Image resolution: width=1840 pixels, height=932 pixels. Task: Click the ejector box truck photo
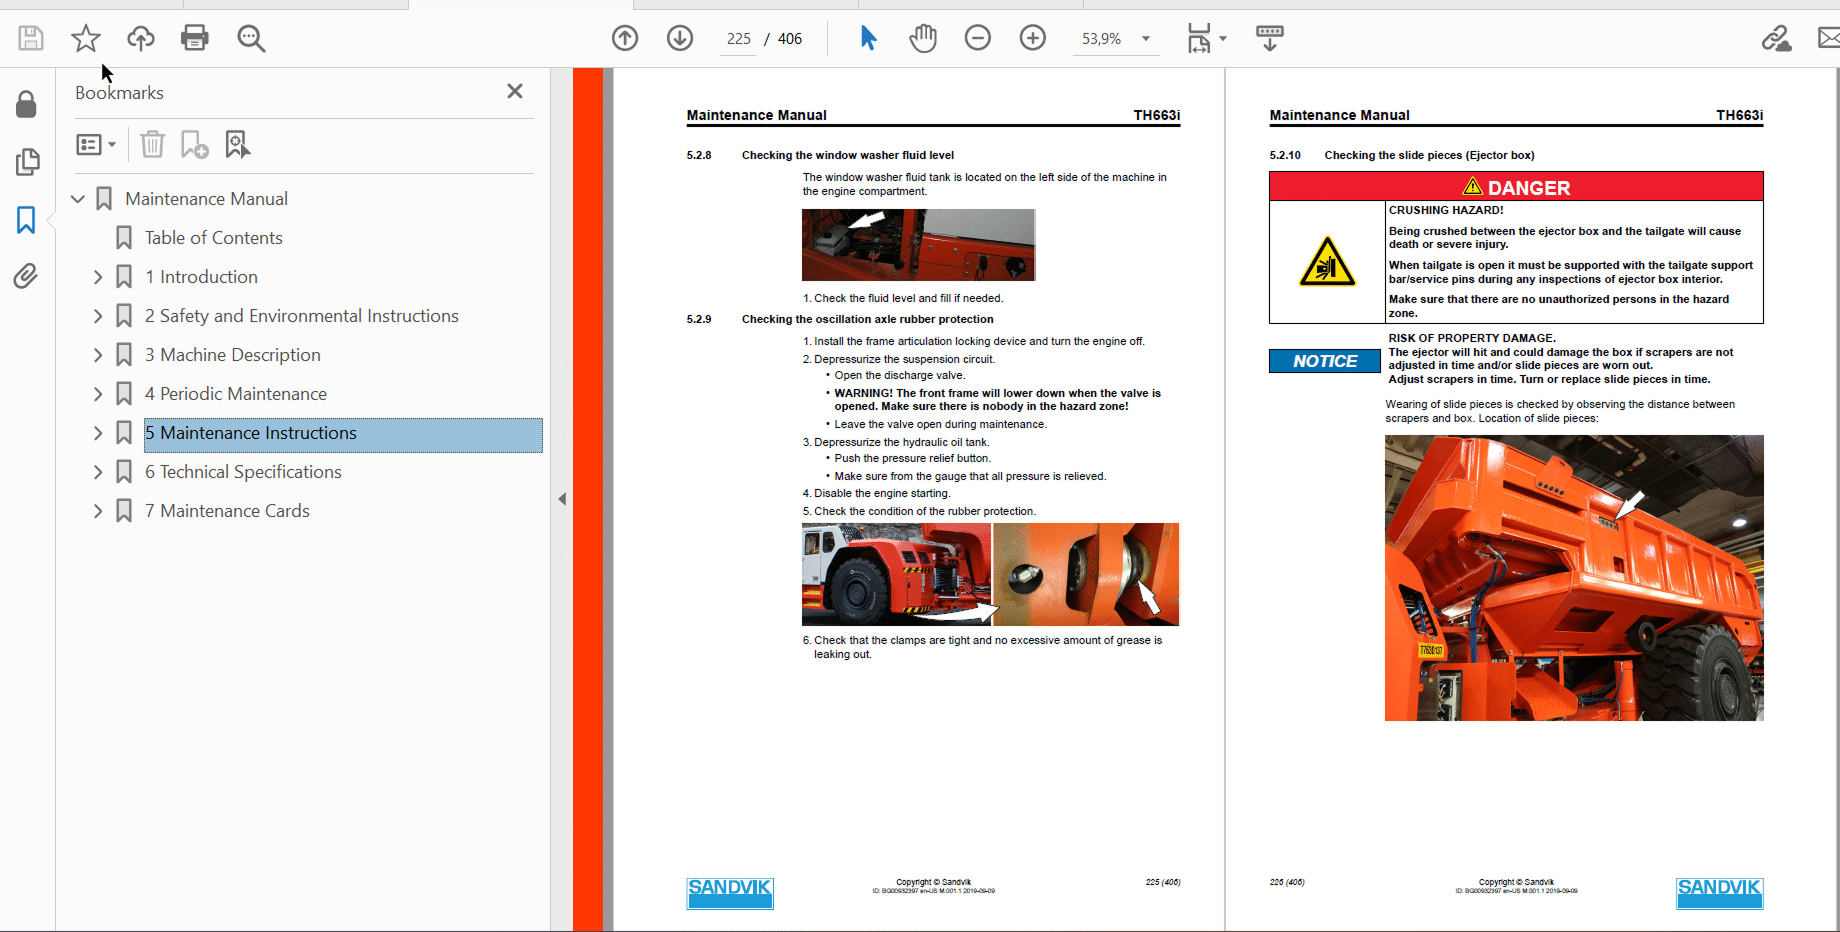coord(1574,578)
